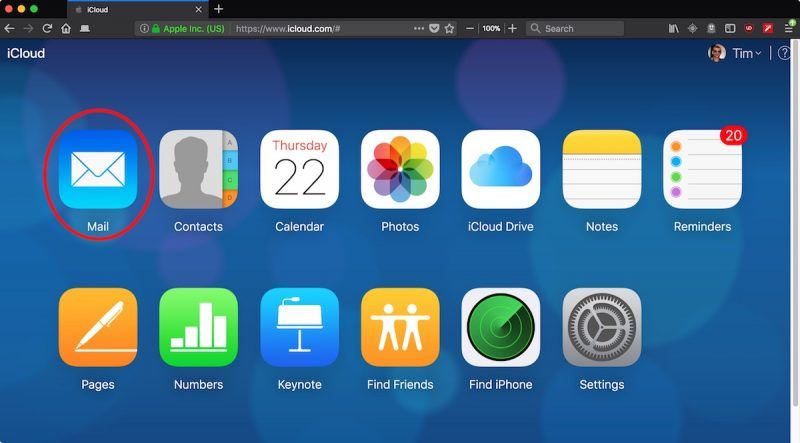Open a new browser tab
800x443 pixels.
[219, 9]
